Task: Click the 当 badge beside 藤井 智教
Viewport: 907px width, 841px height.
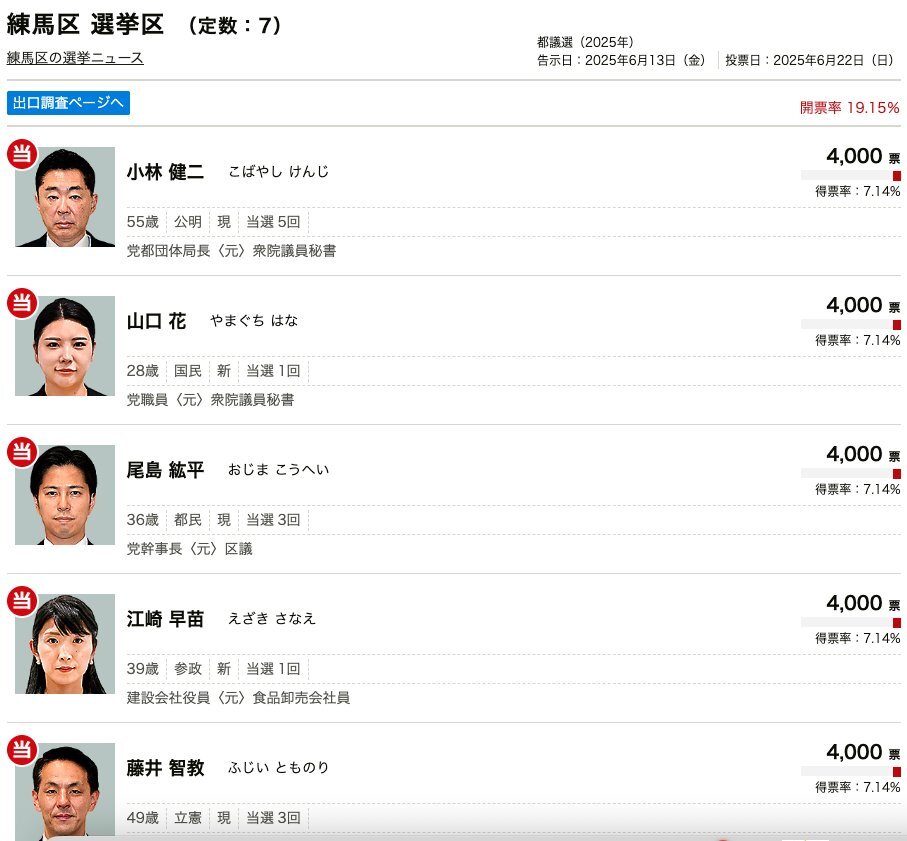Action: coord(21,750)
